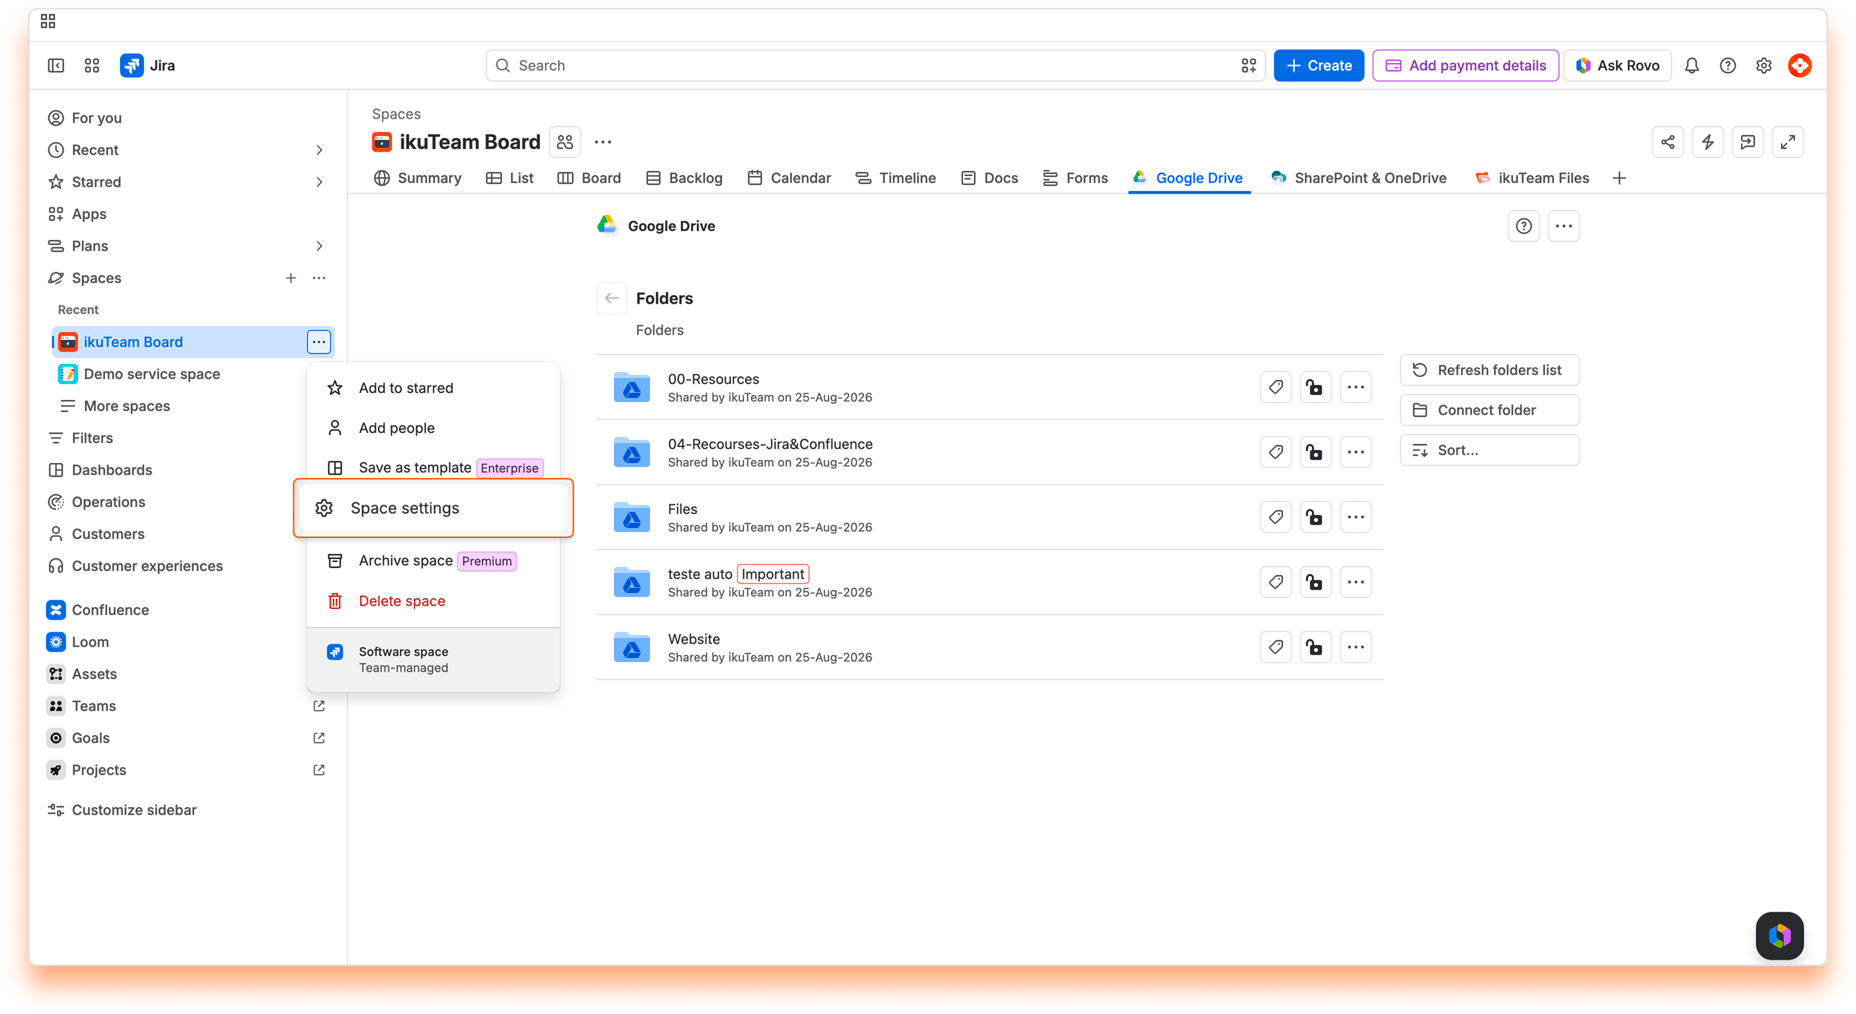1856x1014 pixels.
Task: Enter full screen with the expand icon
Action: click(x=1788, y=142)
